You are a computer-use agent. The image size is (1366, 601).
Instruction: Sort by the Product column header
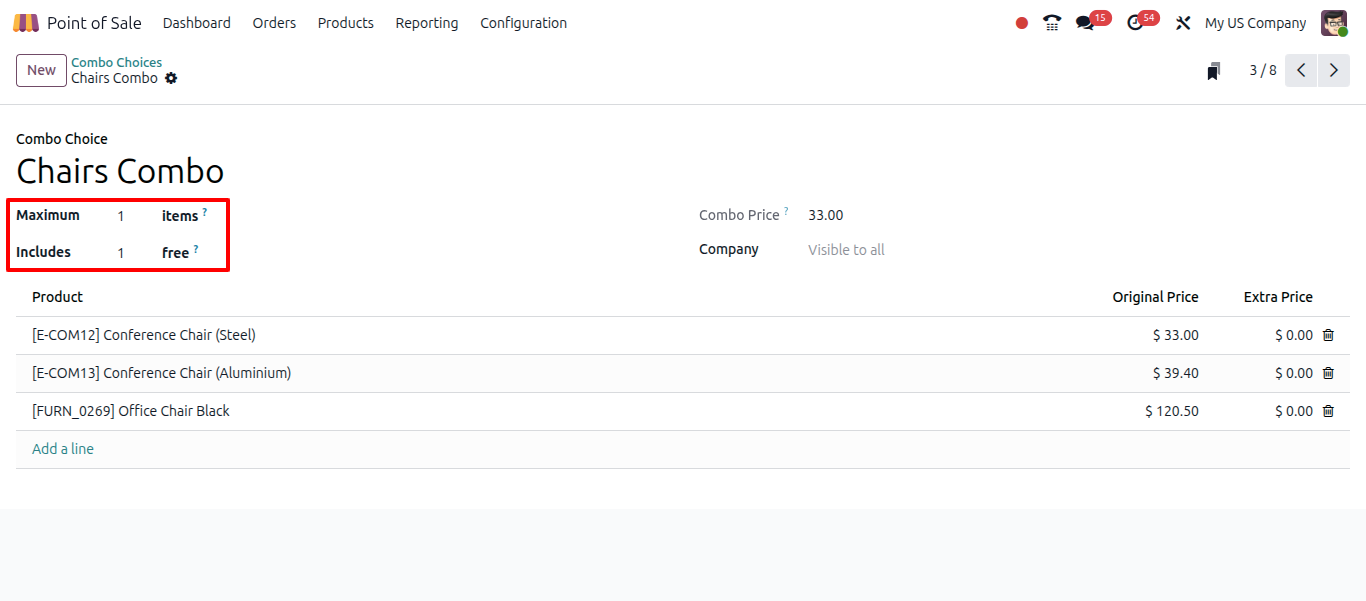click(57, 297)
